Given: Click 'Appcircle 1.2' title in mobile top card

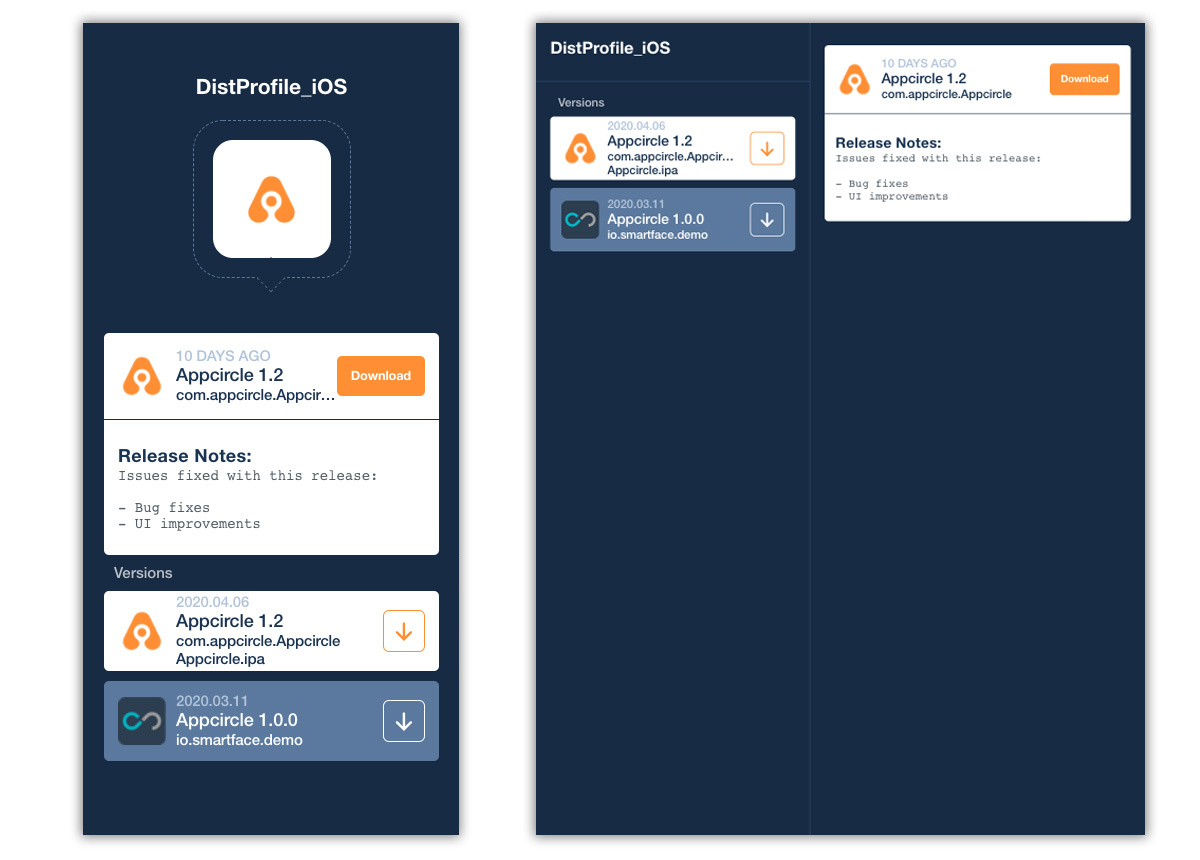Looking at the screenshot, I should click(229, 375).
